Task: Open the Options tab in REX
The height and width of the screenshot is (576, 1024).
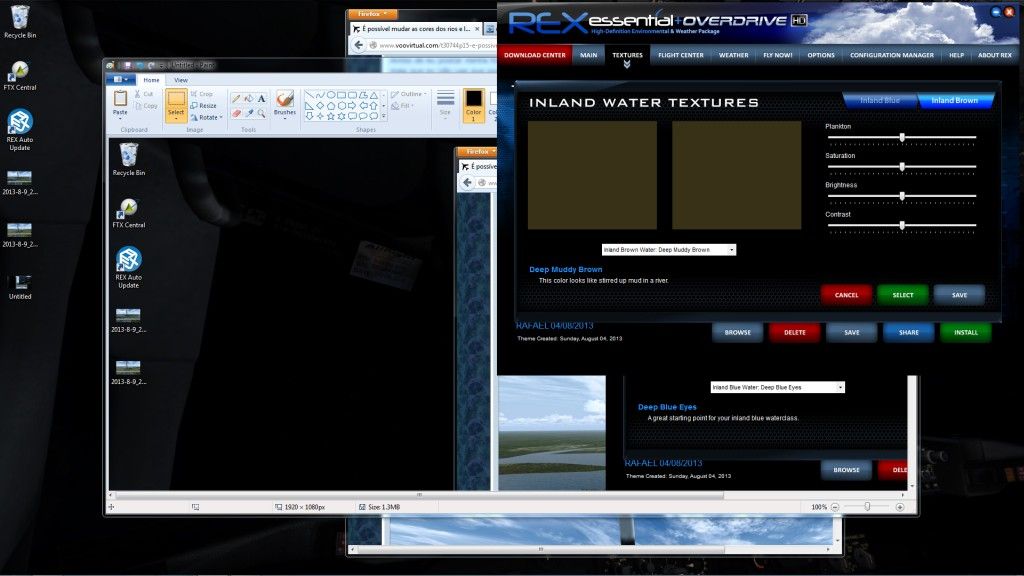Action: click(821, 55)
